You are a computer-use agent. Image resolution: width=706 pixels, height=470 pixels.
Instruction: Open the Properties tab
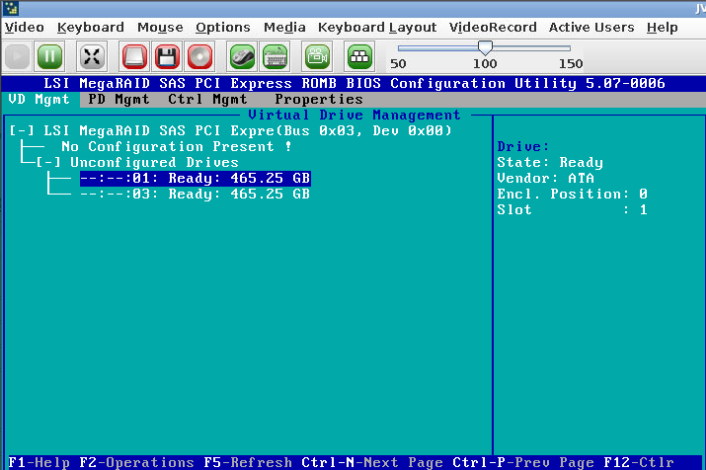tap(318, 99)
